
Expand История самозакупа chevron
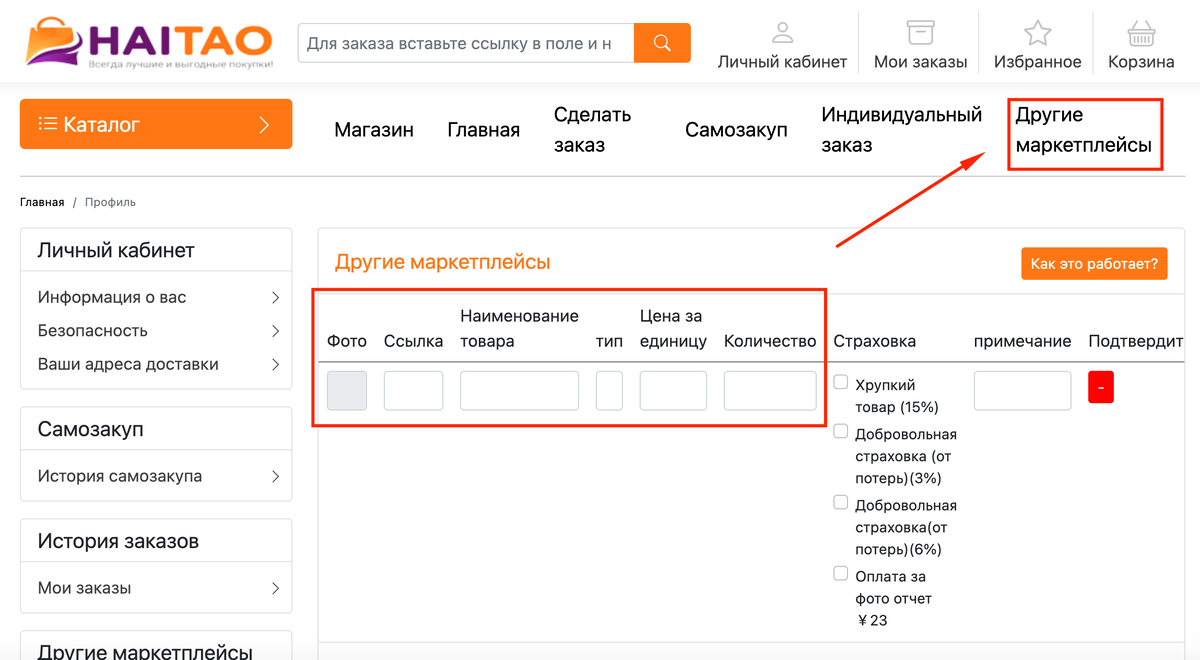click(x=275, y=476)
